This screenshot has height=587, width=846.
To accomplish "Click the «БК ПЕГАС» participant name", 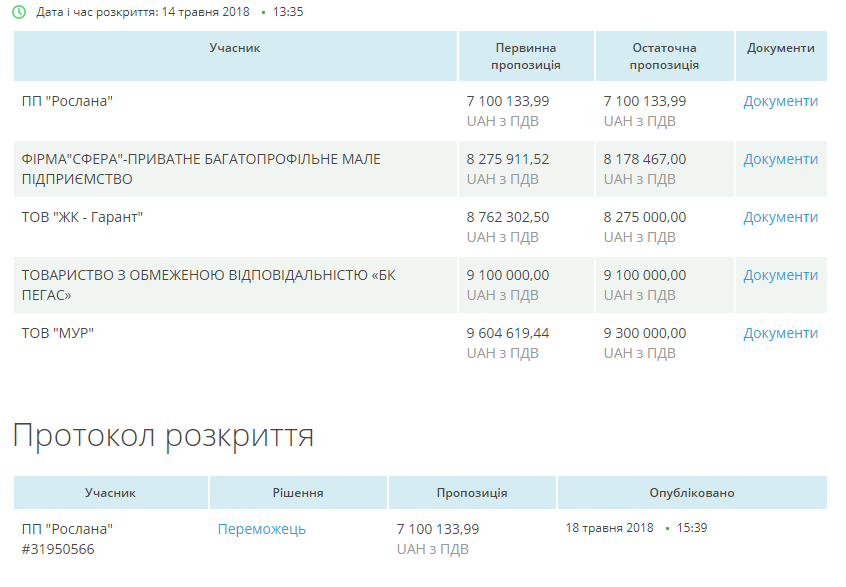I will [x=208, y=285].
